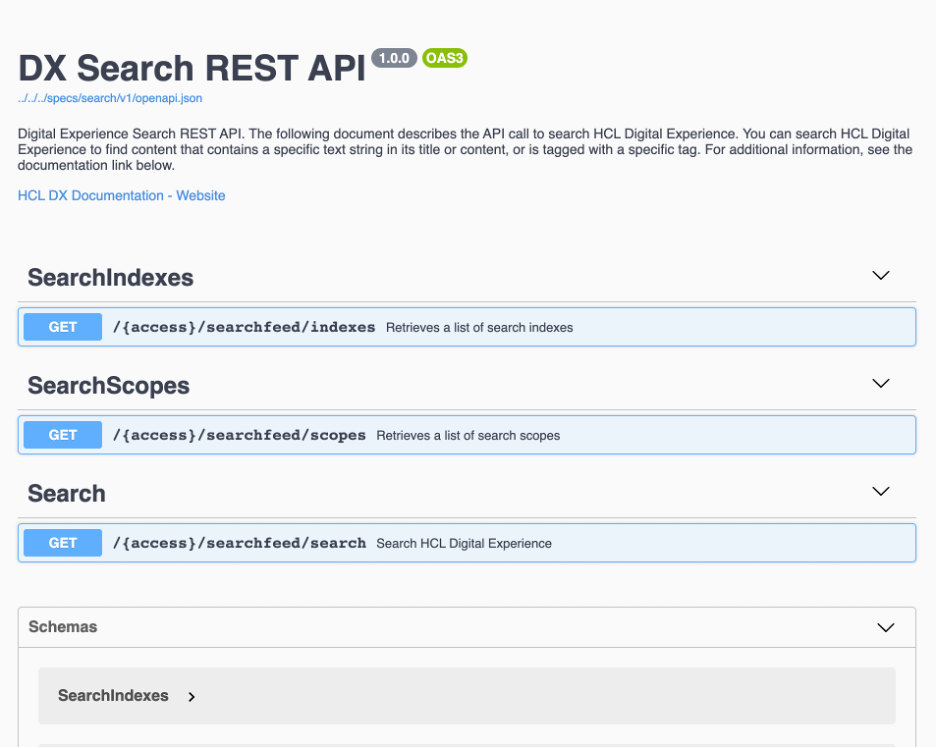Click the OAS3 green badge
Image resolution: width=936 pixels, height=748 pixels.
(445, 58)
